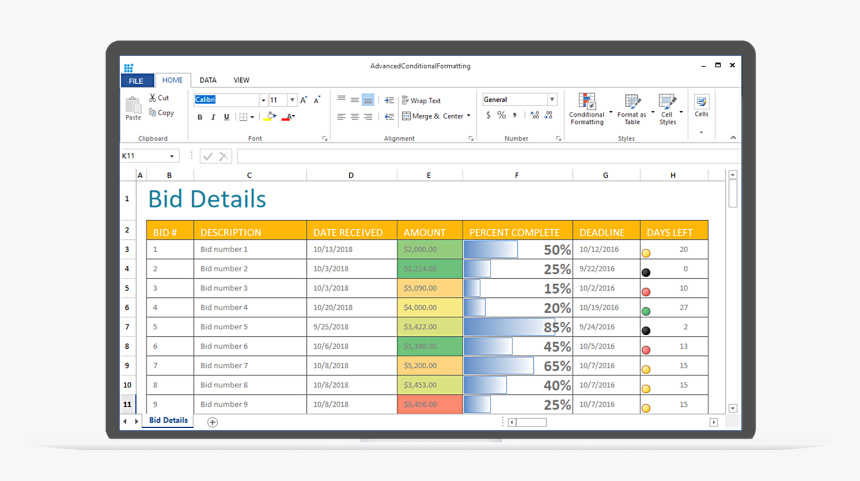Toggle Bold formatting
Image resolution: width=860 pixels, height=481 pixels.
click(x=200, y=117)
